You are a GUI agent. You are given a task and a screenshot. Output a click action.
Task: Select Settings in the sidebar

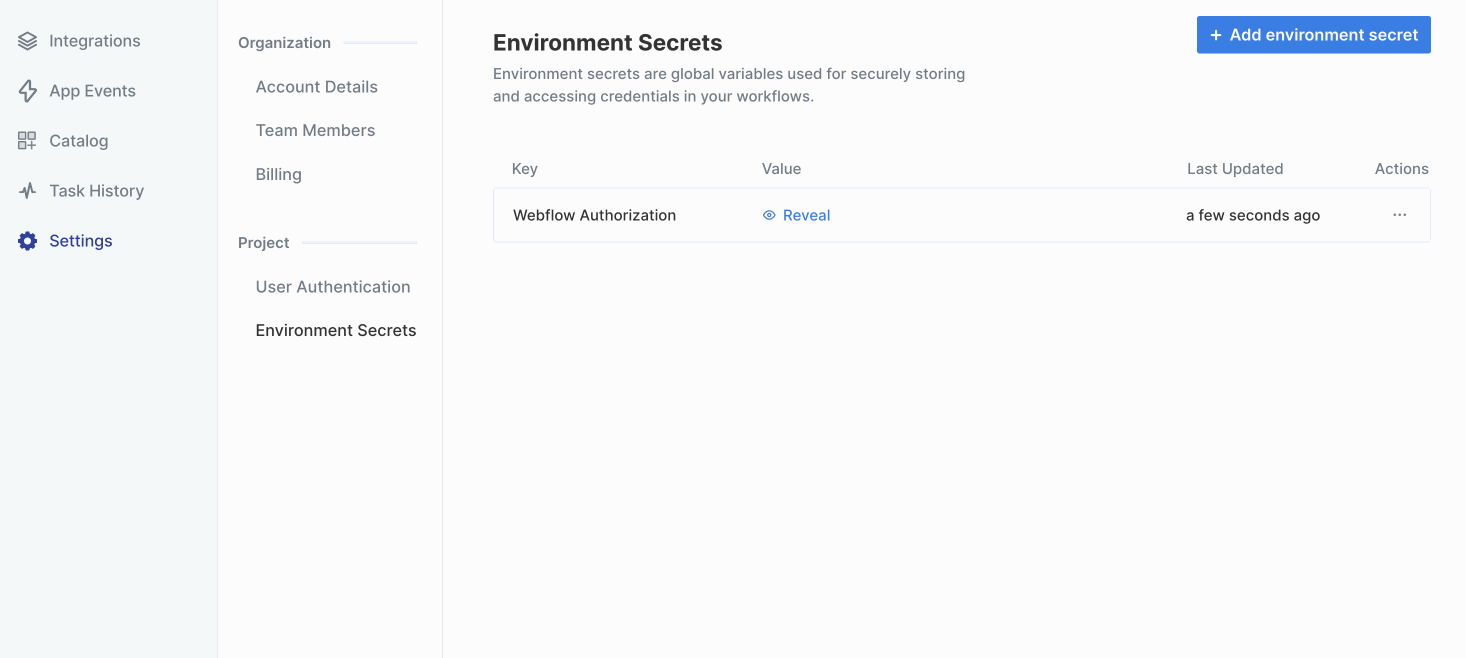[81, 241]
